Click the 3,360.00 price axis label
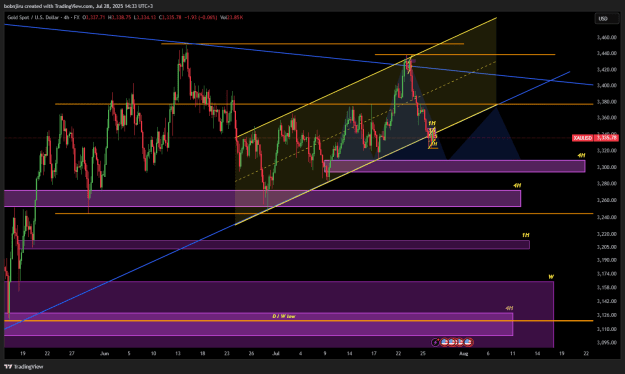Screen dimensions: 625x374 (x=607, y=118)
